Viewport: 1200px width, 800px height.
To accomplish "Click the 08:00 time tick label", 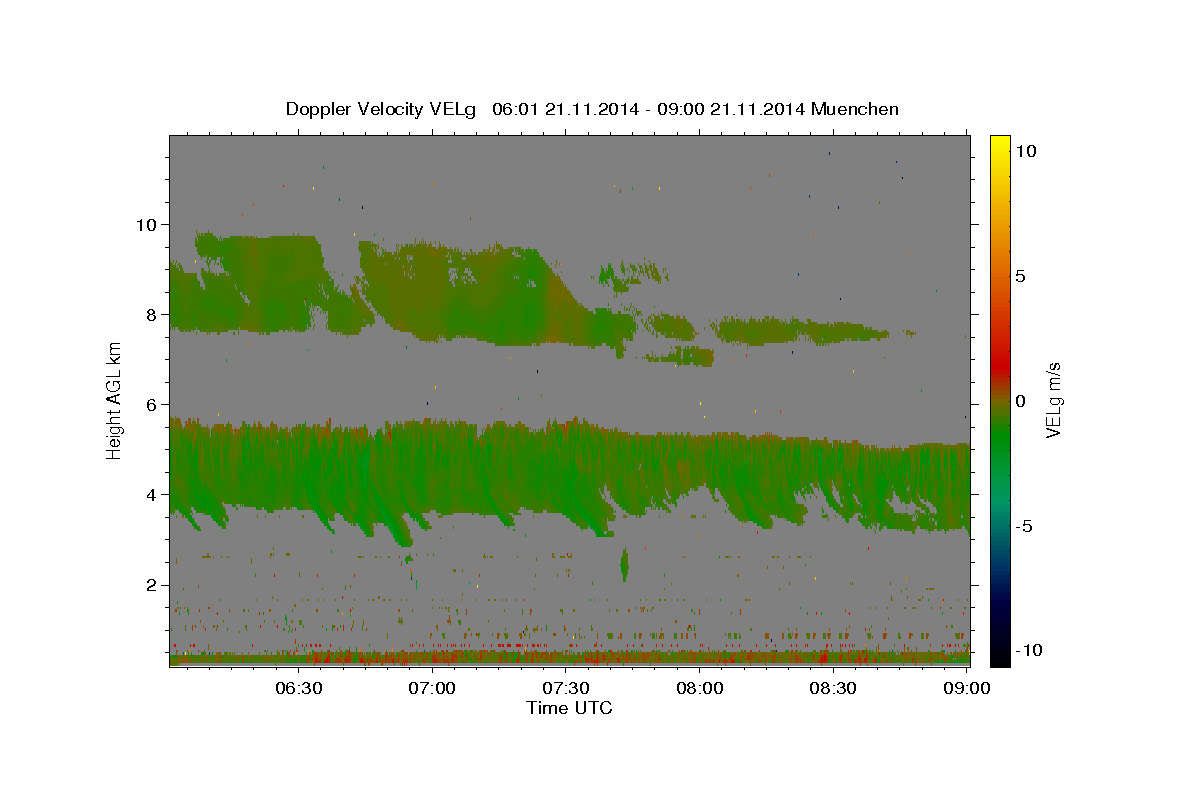I will [x=700, y=689].
